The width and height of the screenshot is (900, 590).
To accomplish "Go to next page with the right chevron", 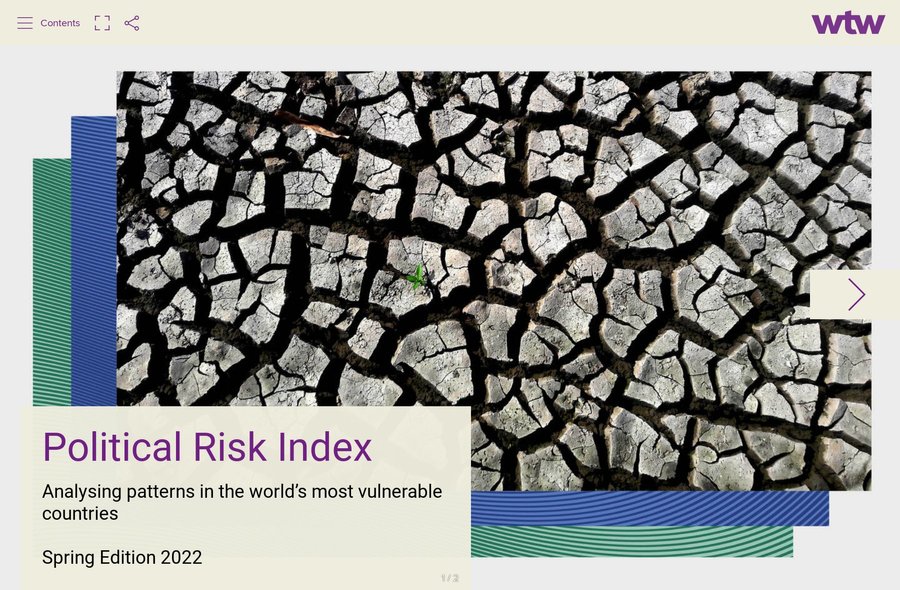I will 855,294.
